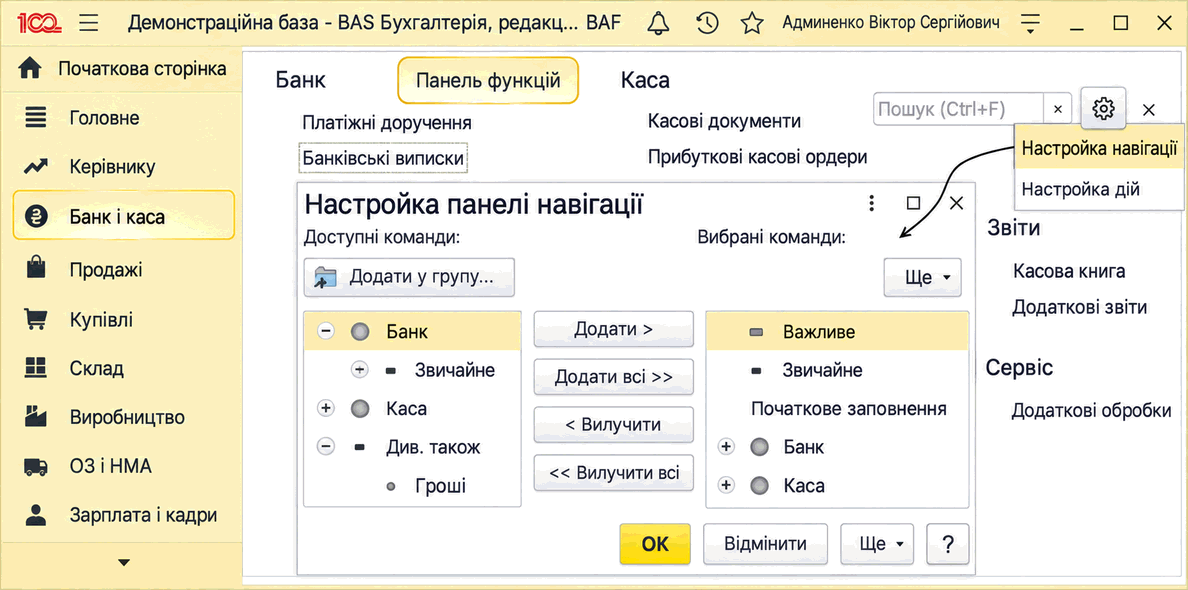This screenshot has height=590, width=1188.
Task: Click the Додати у групу folder icon
Action: pyautogui.click(x=324, y=277)
